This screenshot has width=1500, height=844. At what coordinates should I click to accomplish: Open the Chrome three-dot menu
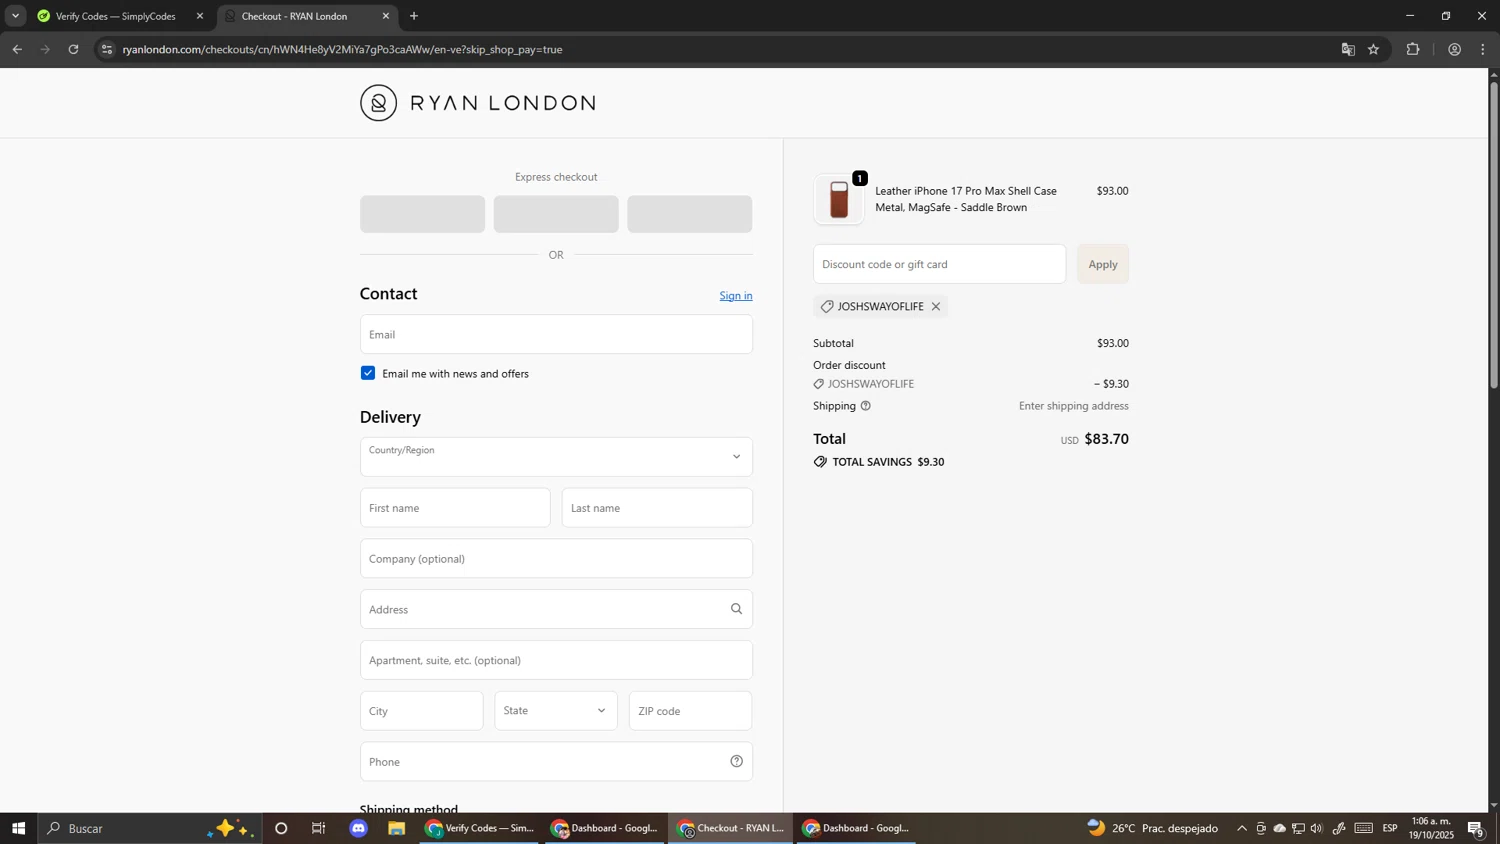pos(1483,49)
